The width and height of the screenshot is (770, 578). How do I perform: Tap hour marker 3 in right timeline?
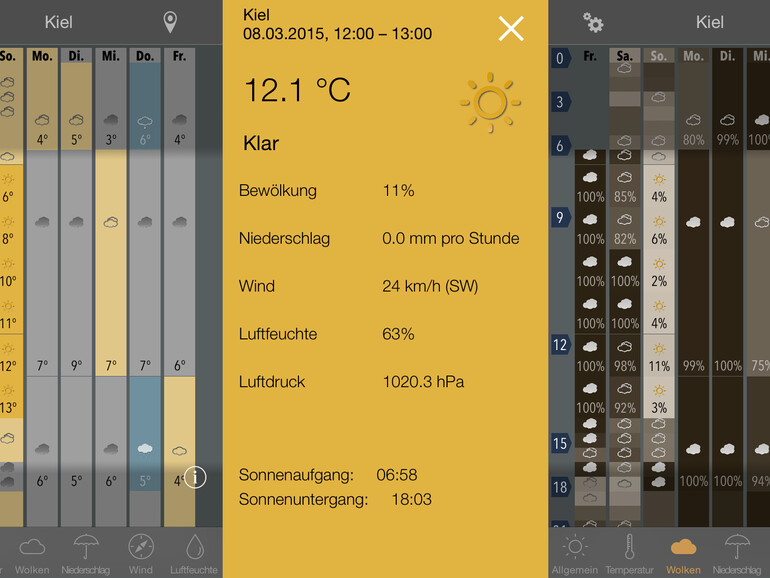pyautogui.click(x=560, y=102)
